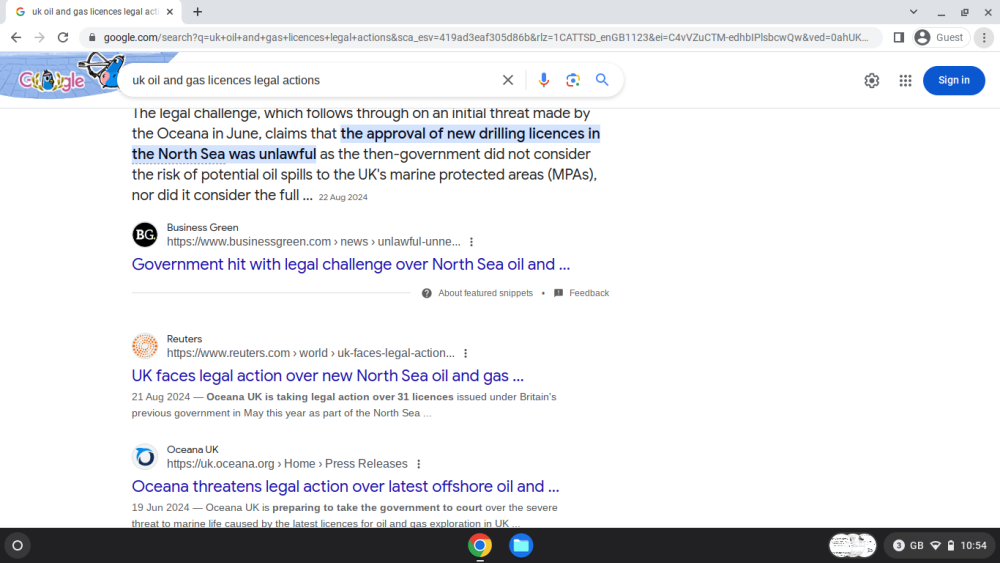Click the Feedback flag icon

559,293
